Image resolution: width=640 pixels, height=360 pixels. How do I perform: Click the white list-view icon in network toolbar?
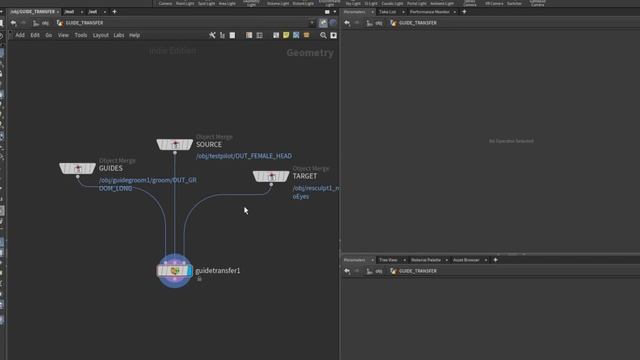pos(232,36)
